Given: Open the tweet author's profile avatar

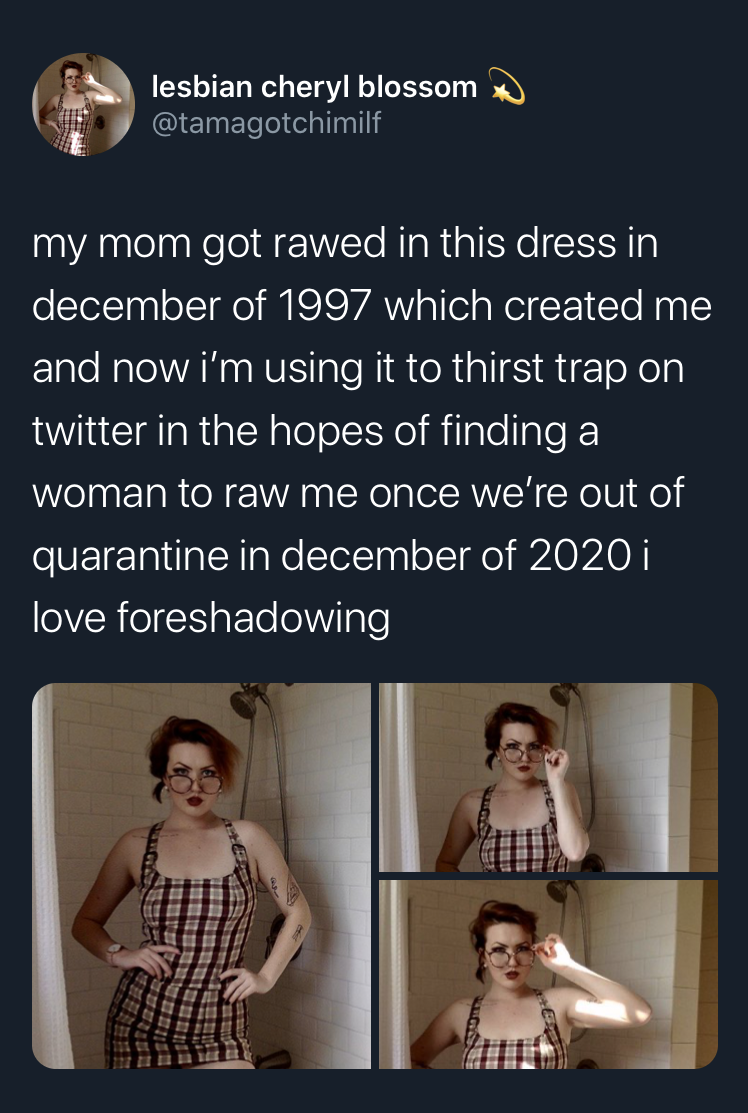Looking at the screenshot, I should (83, 105).
